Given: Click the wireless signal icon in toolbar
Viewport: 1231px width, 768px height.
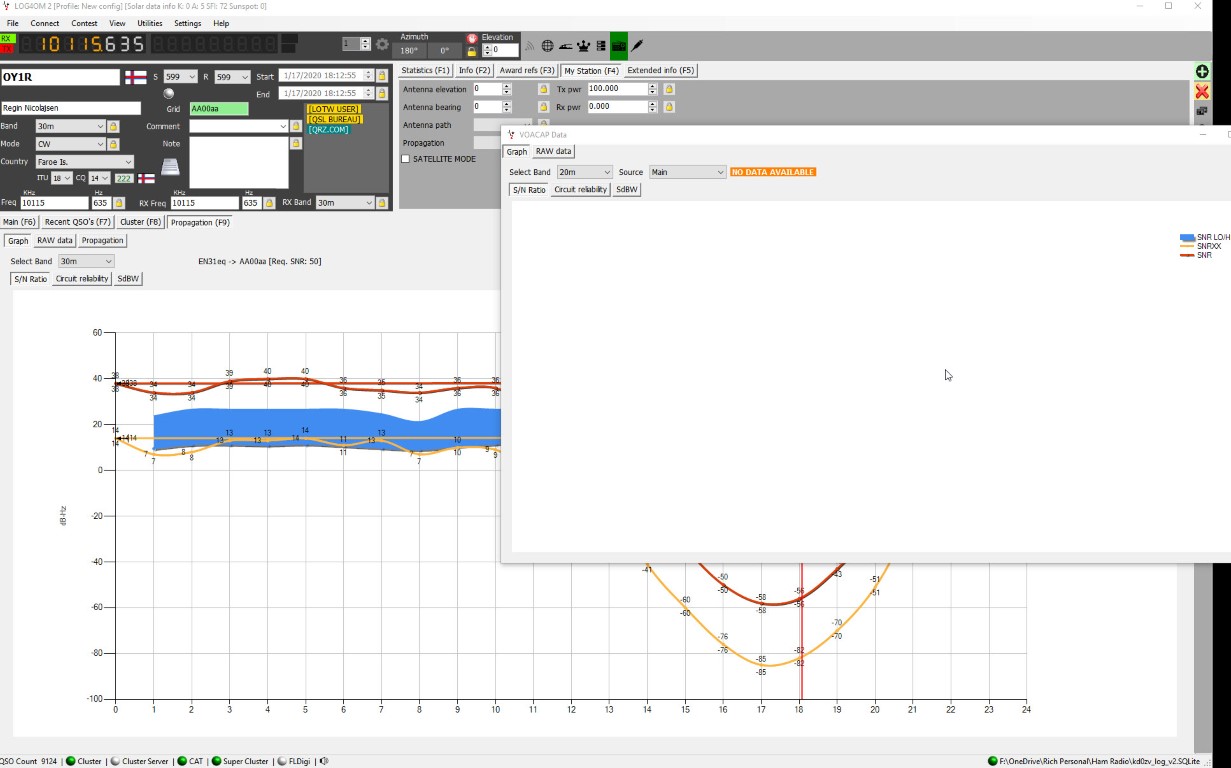Looking at the screenshot, I should tap(531, 45).
